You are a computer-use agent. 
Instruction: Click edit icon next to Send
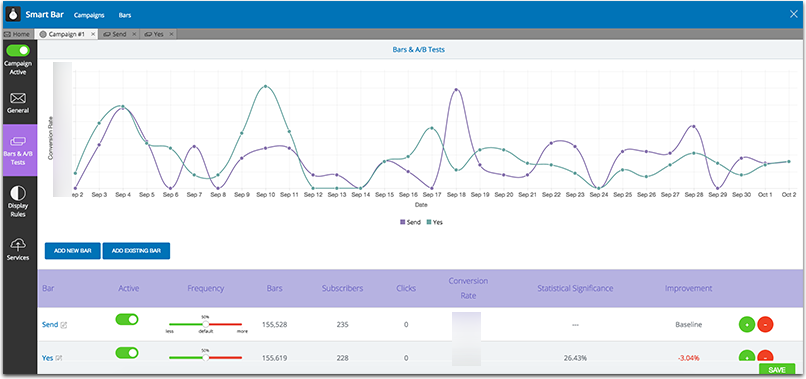(x=64, y=325)
